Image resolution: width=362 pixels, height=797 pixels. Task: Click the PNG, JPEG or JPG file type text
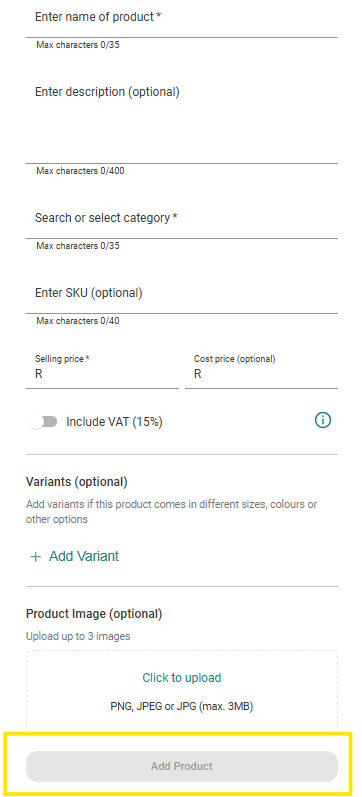point(182,707)
